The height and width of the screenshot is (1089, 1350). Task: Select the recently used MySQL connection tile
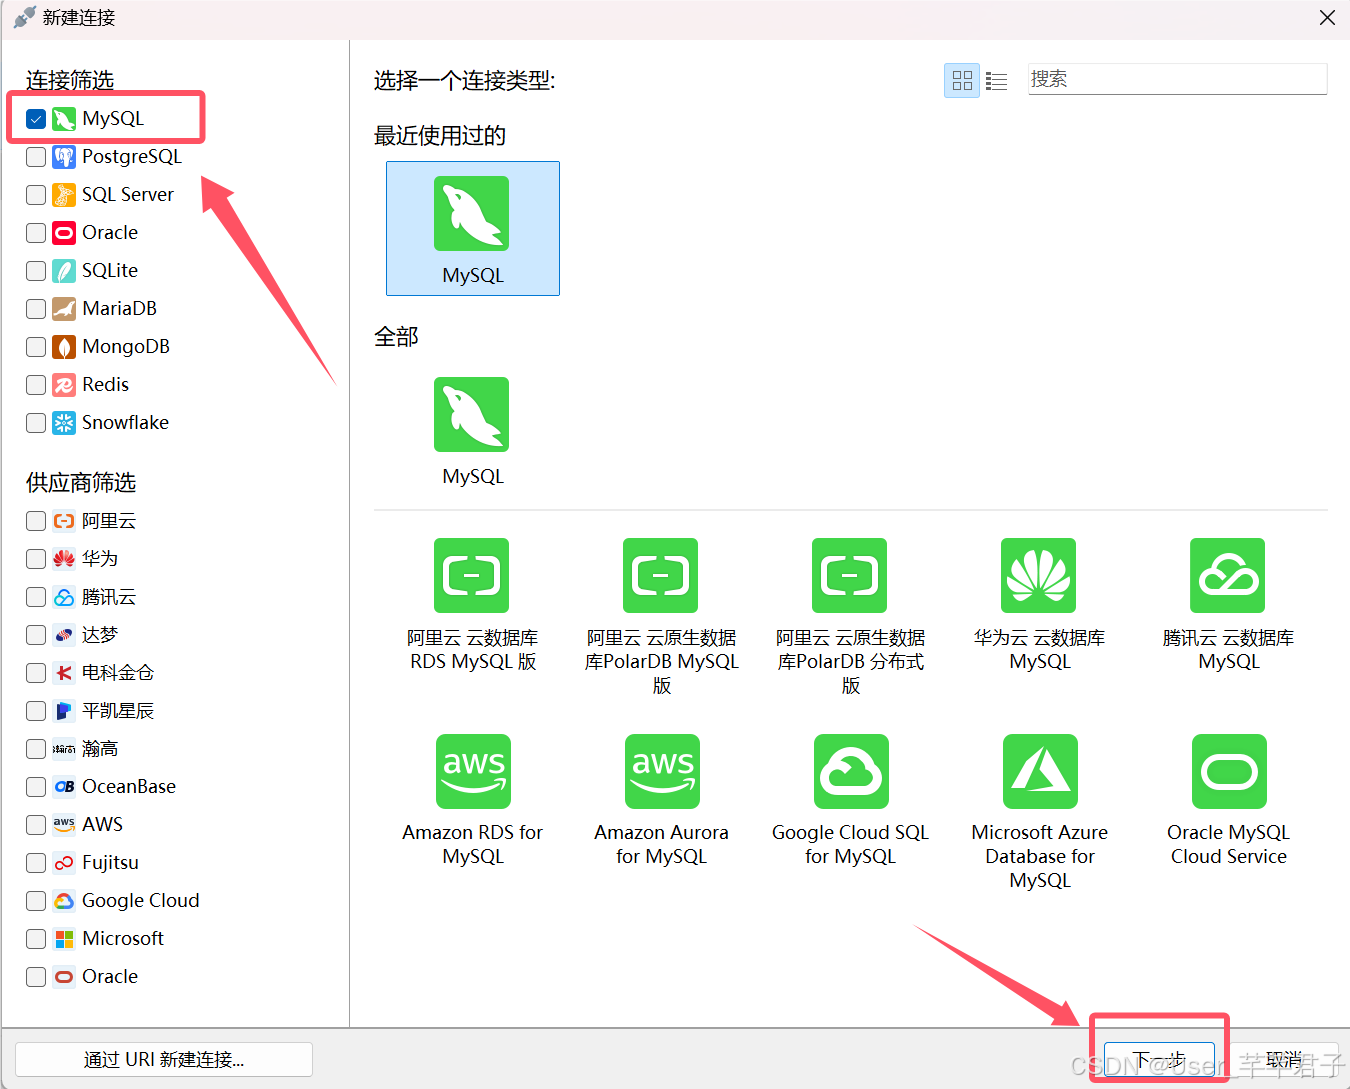pos(472,228)
